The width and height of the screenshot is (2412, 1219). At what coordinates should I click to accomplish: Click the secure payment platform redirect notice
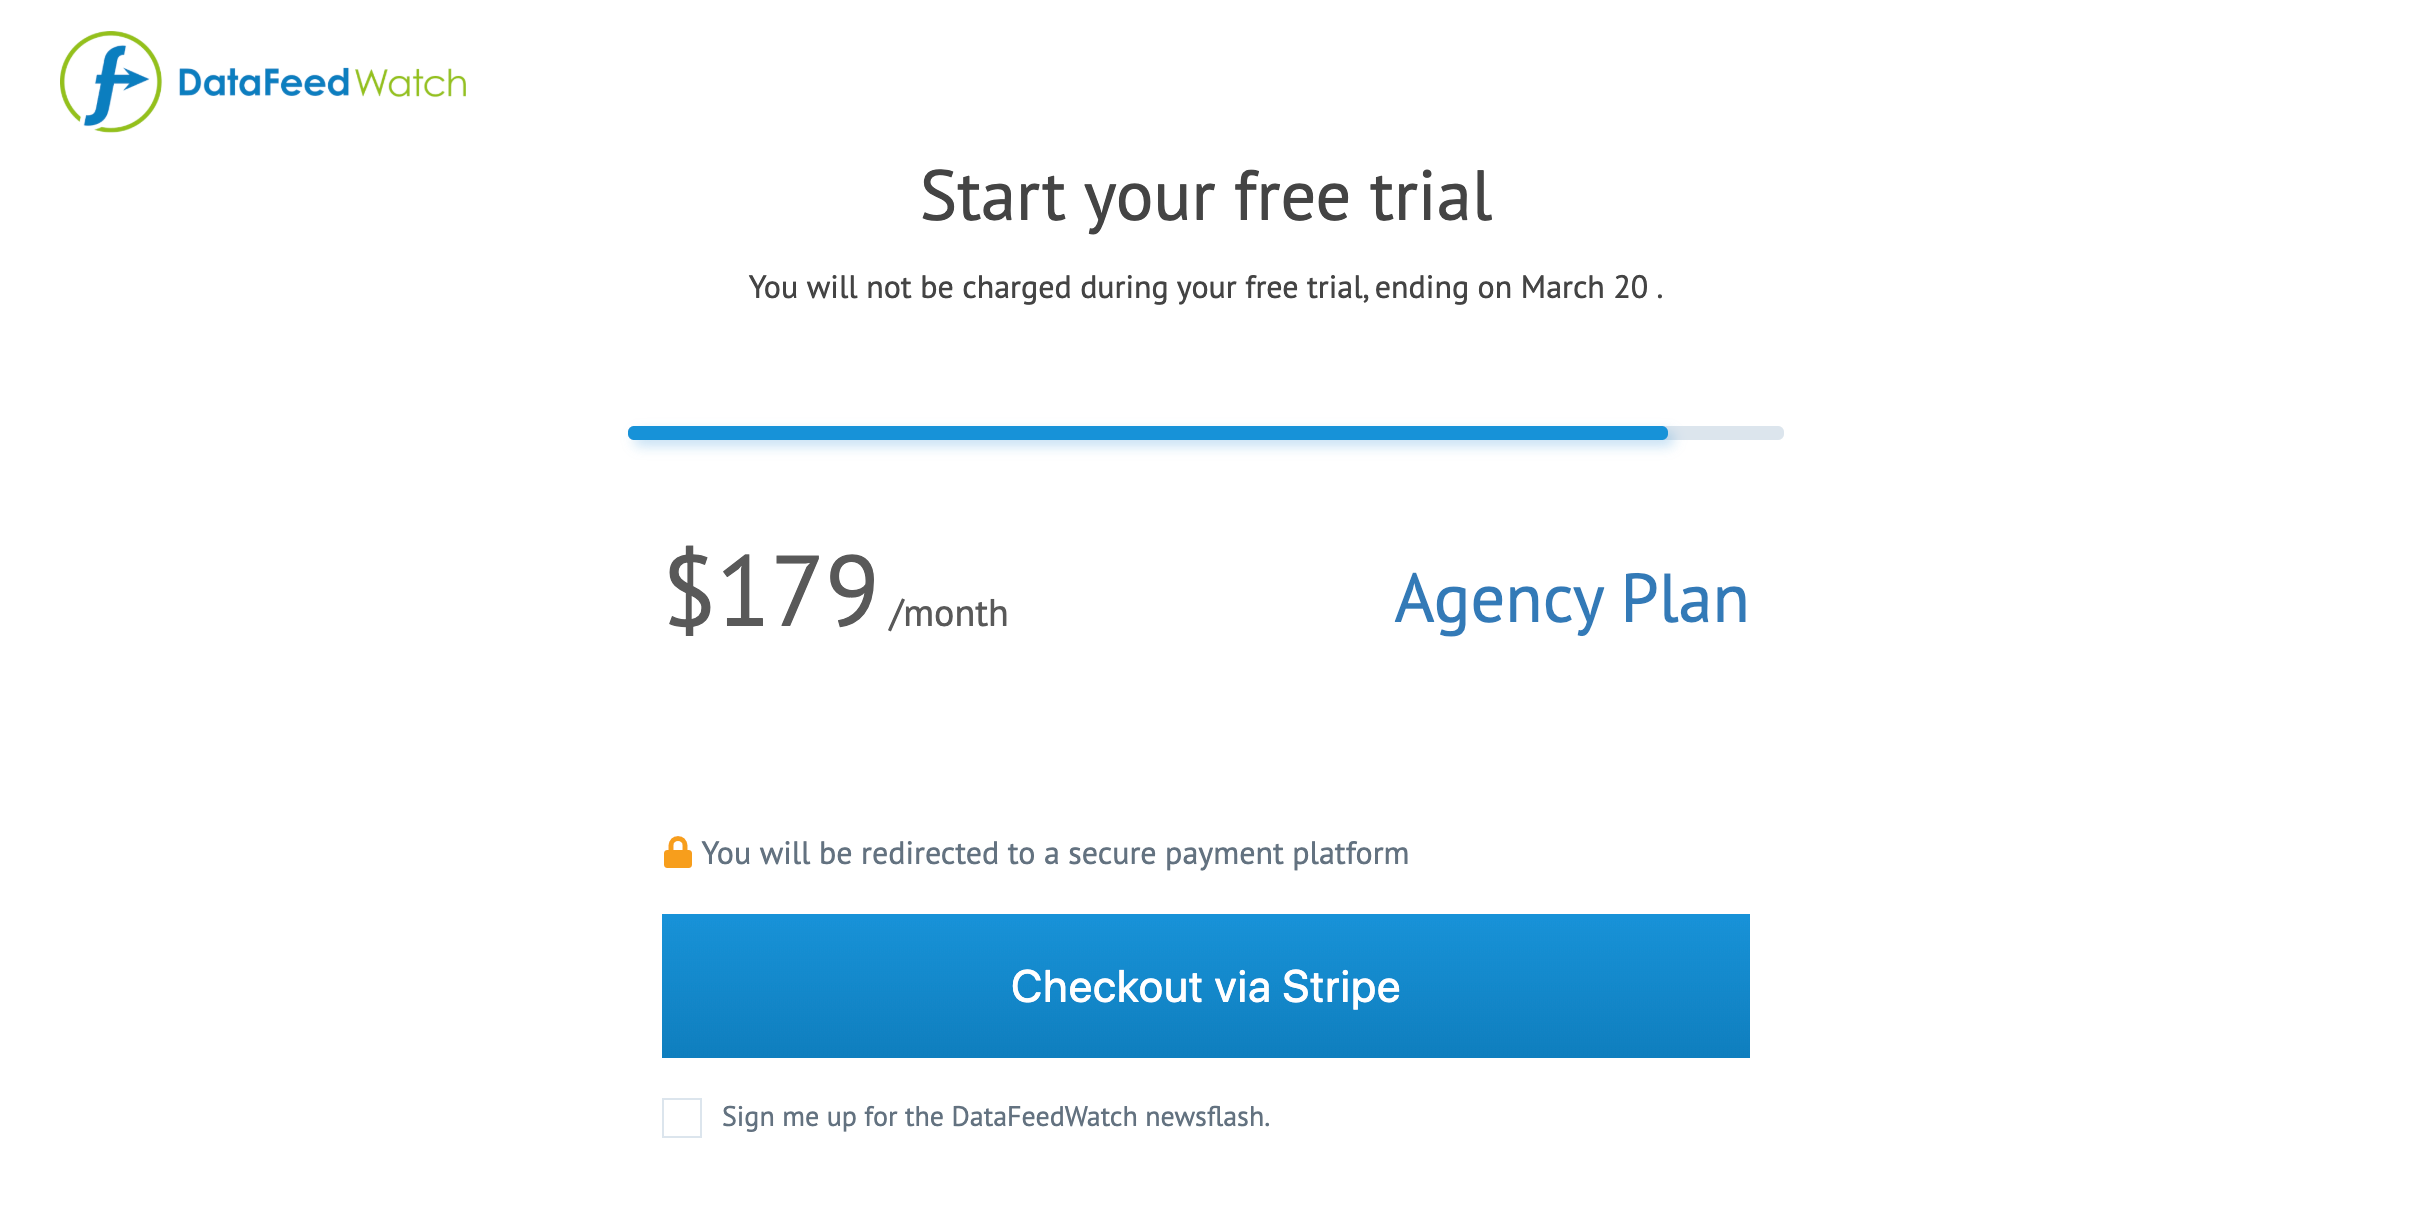tap(1054, 854)
